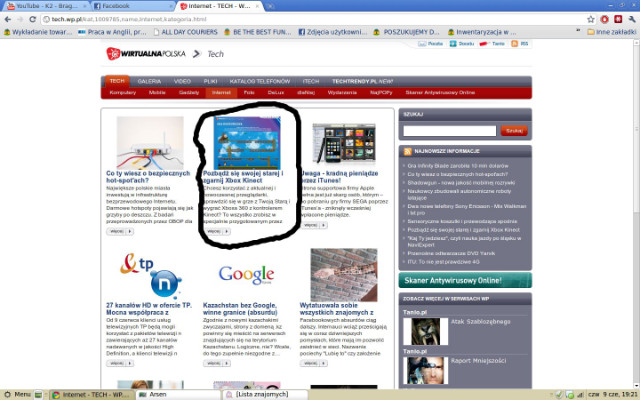Click the search input field under Szukaj
This screenshot has height=400, width=640.
449,131
